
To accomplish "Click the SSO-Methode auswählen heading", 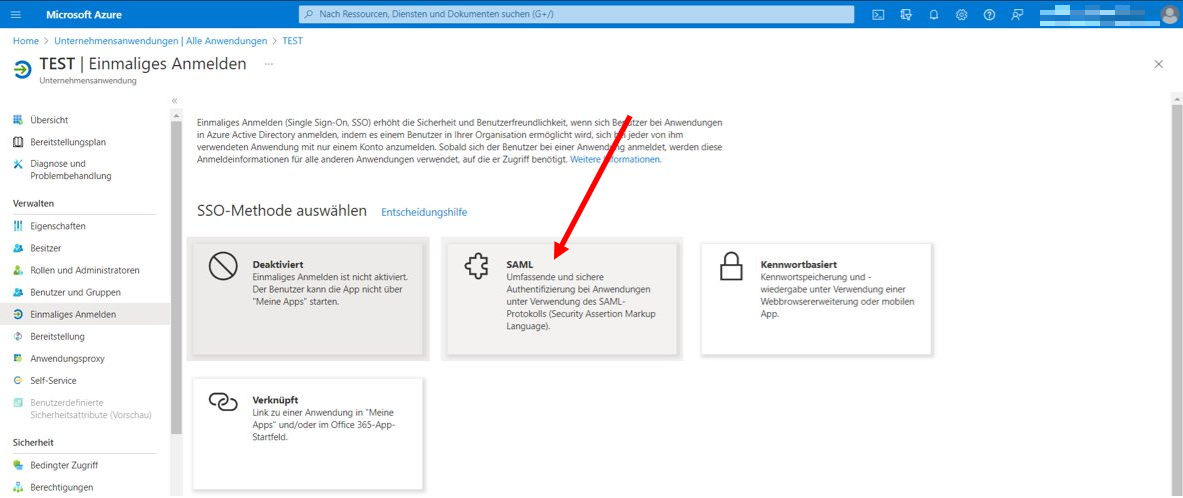I will click(282, 211).
